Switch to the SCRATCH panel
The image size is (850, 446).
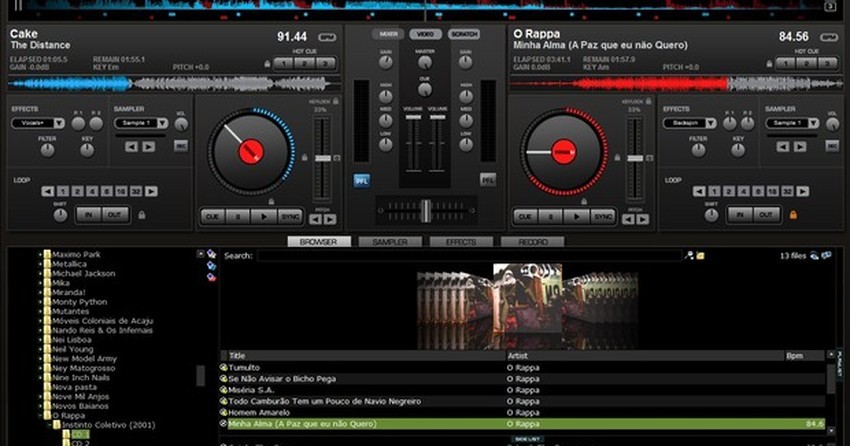tap(464, 34)
